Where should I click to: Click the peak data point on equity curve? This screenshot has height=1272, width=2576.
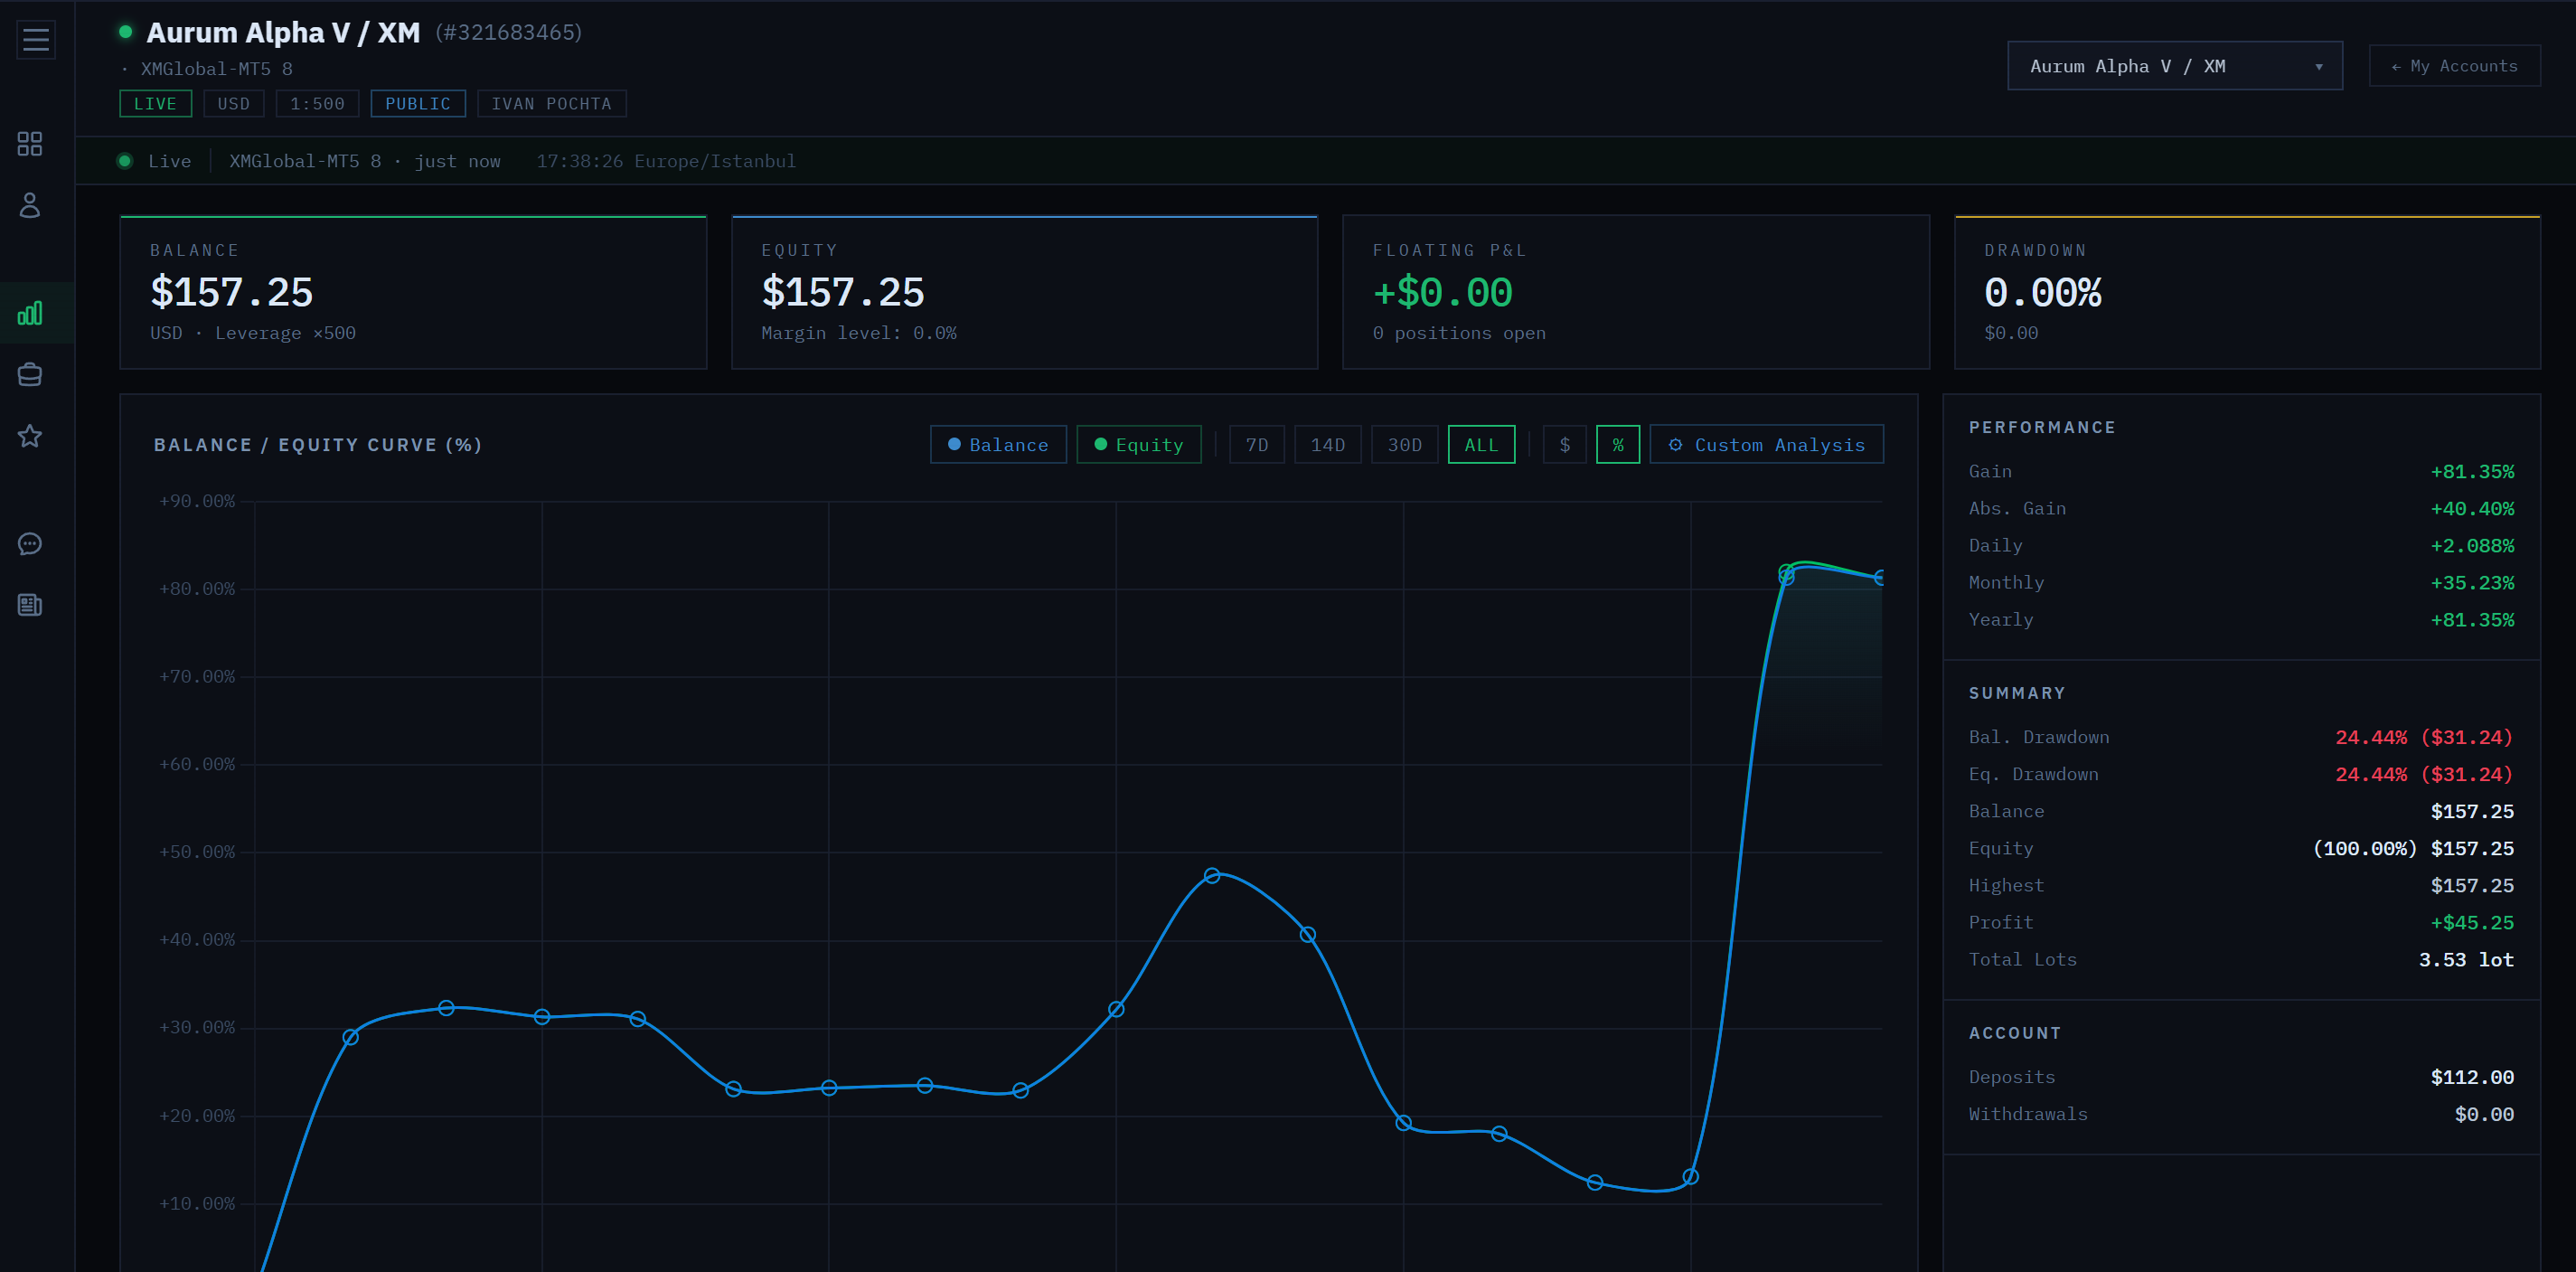pyautogui.click(x=1786, y=572)
